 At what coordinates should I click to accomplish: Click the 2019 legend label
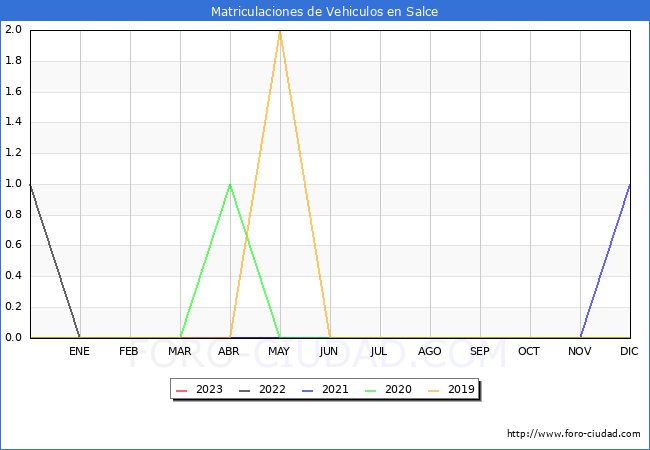pyautogui.click(x=461, y=390)
